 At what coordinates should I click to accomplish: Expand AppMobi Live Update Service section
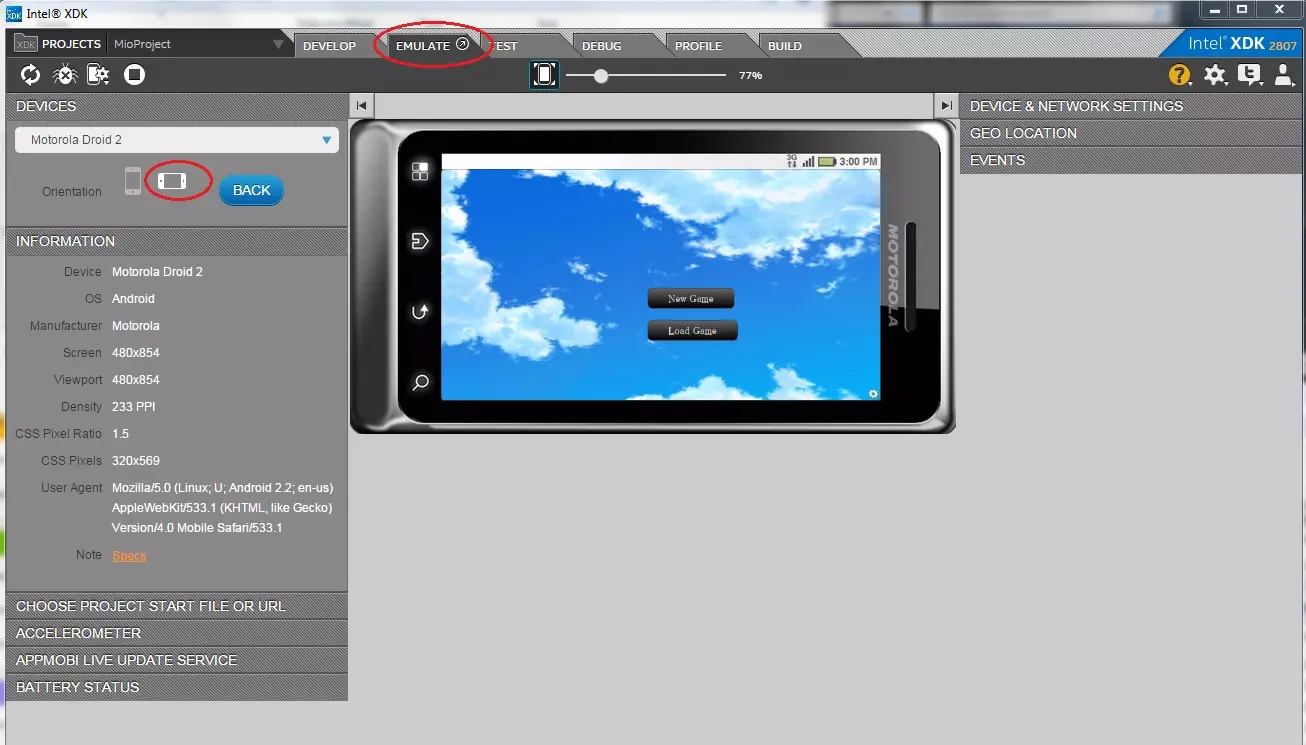click(x=177, y=660)
